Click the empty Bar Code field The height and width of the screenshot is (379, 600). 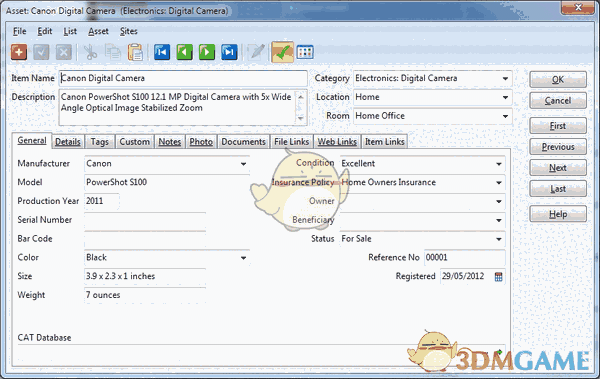(145, 239)
